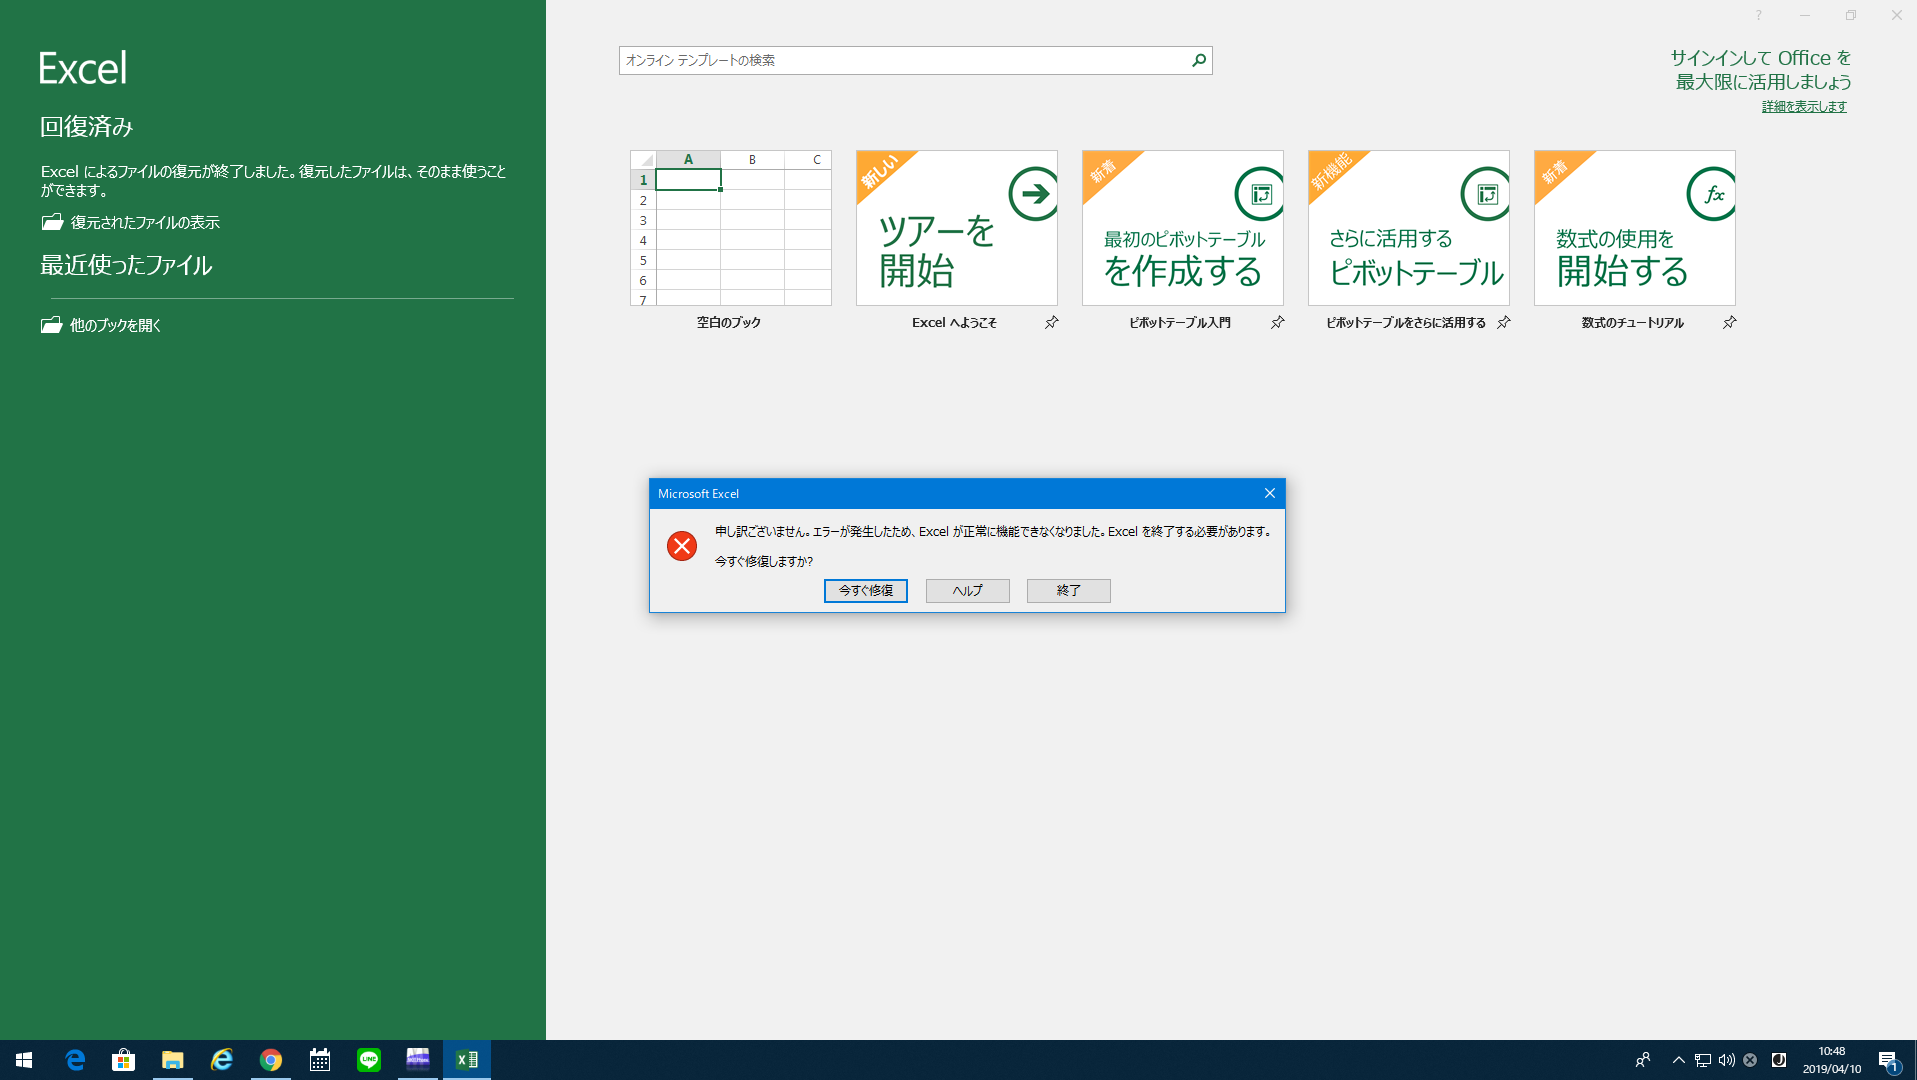Click the volume speaker icon

(x=1726, y=1060)
